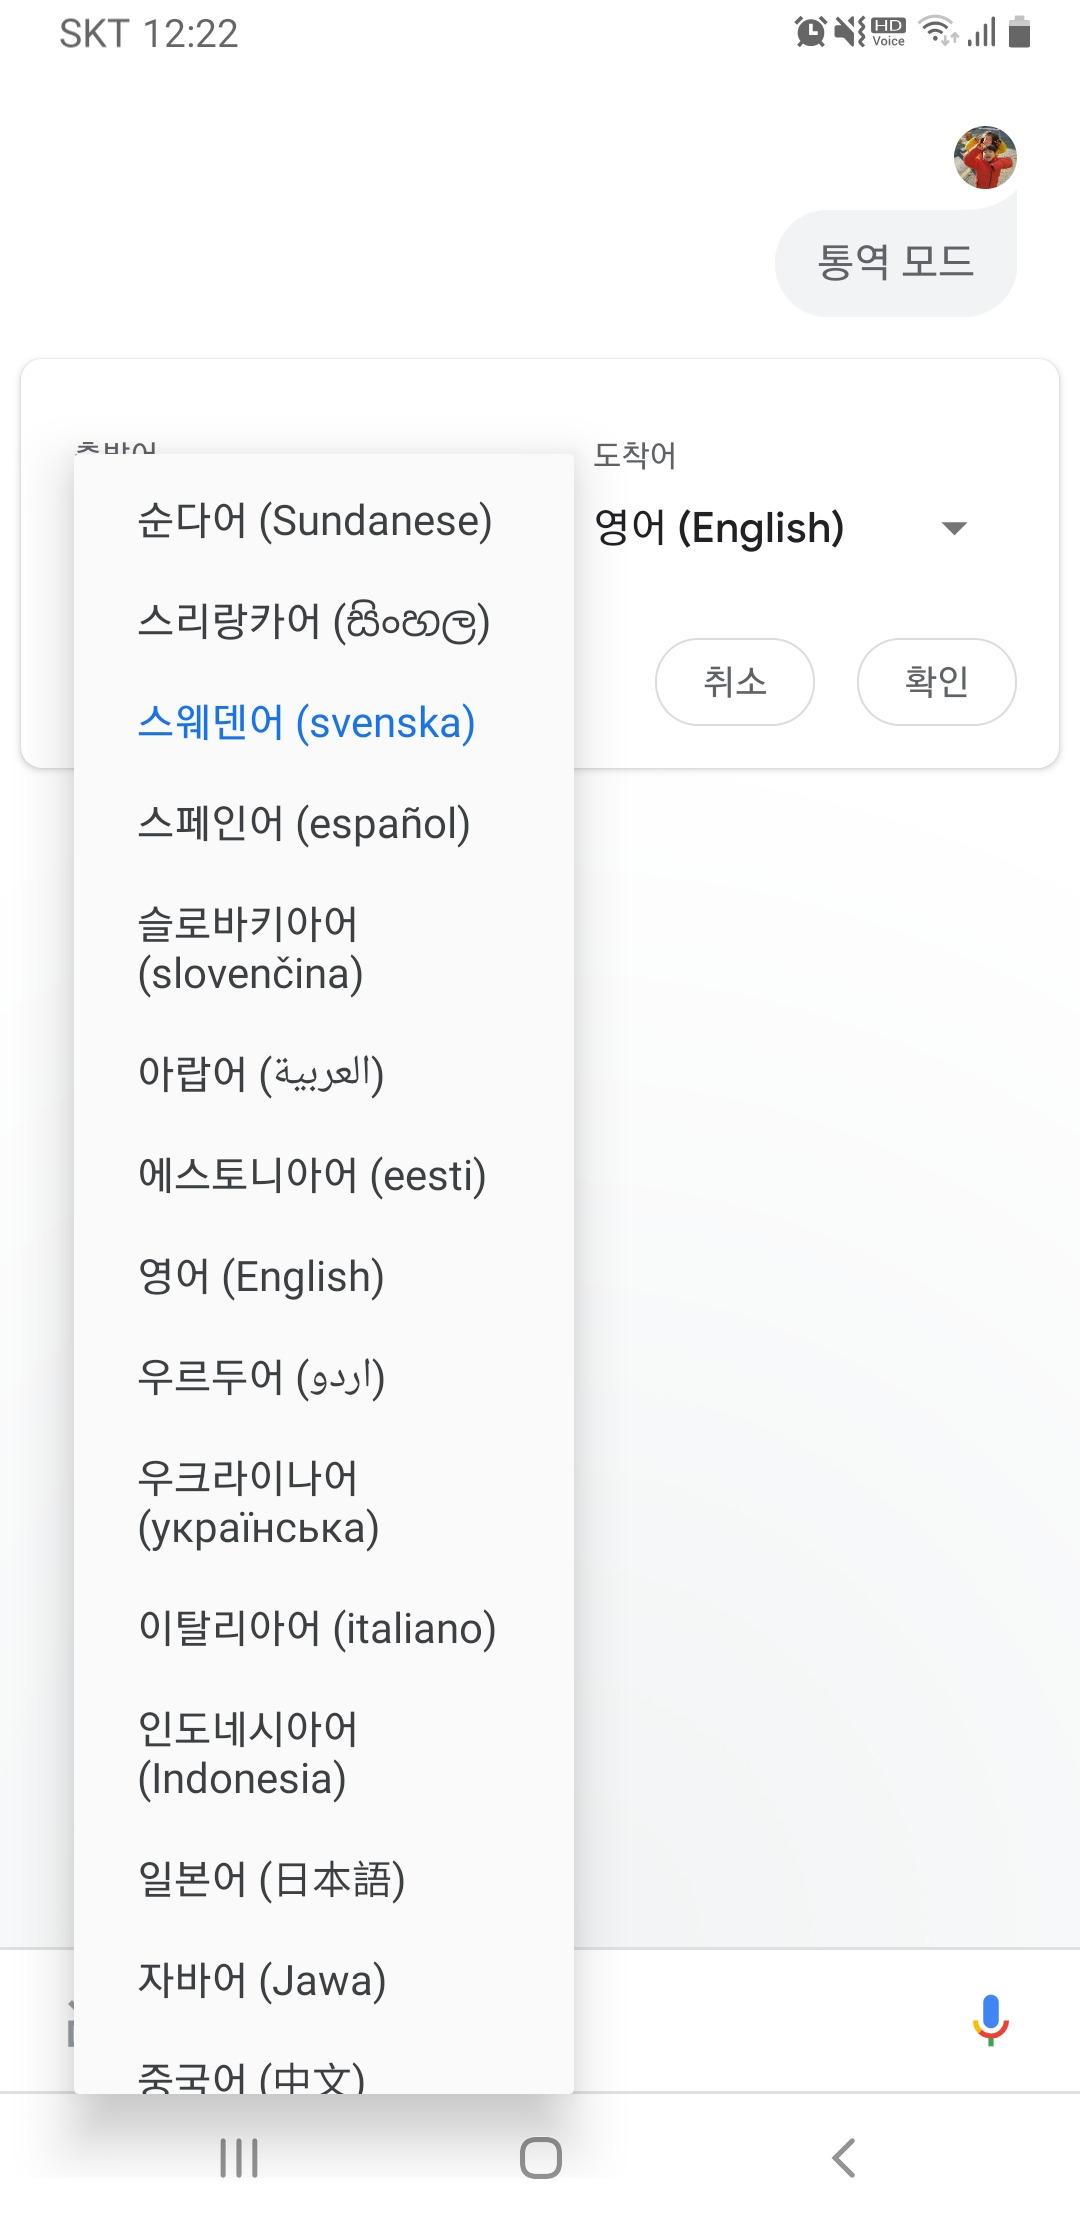Screen dimensions: 1080x2220
Task: Pick 자바어 (Jawa) from the list
Action: (x=324, y=1980)
